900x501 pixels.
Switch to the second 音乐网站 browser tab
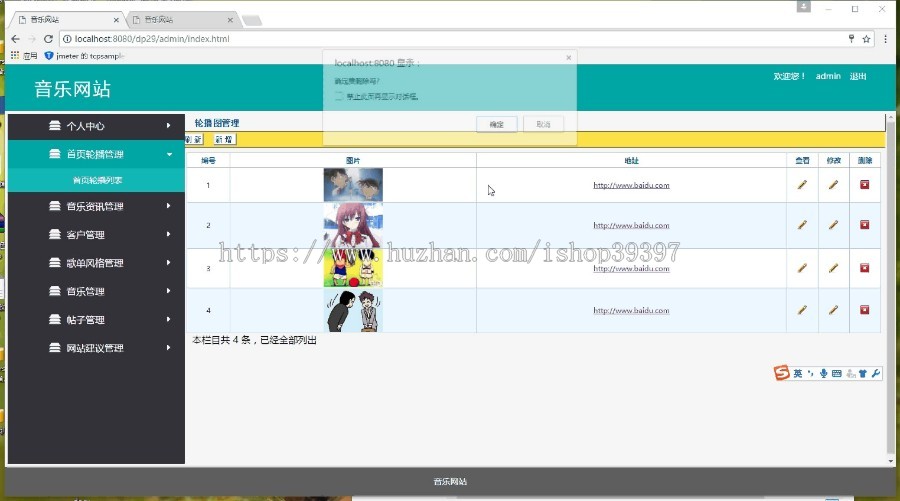[181, 20]
